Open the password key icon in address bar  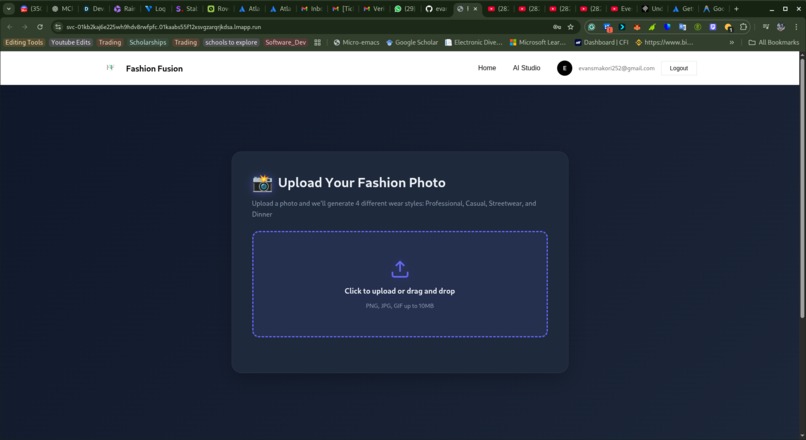557,27
